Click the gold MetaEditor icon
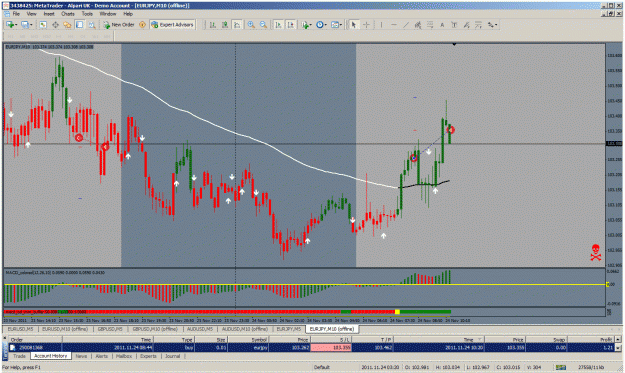The height and width of the screenshot is (373, 625). [x=142, y=25]
